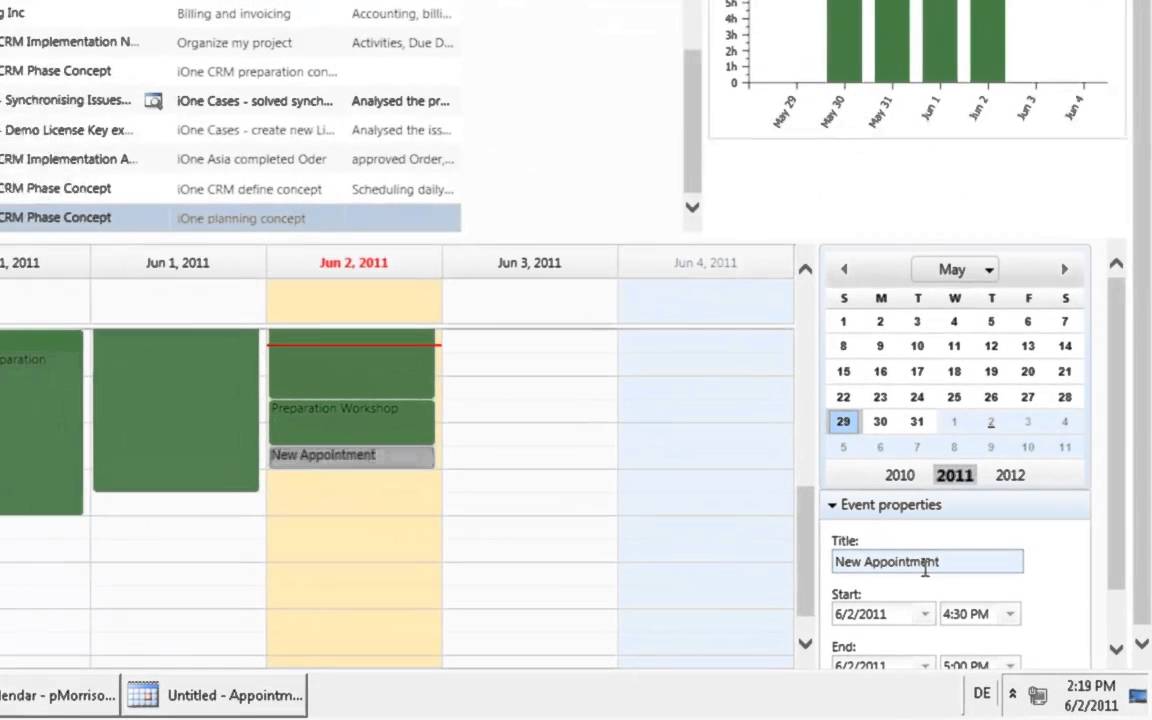
Task: Click the approved Order,... cell
Action: pyautogui.click(x=403, y=159)
